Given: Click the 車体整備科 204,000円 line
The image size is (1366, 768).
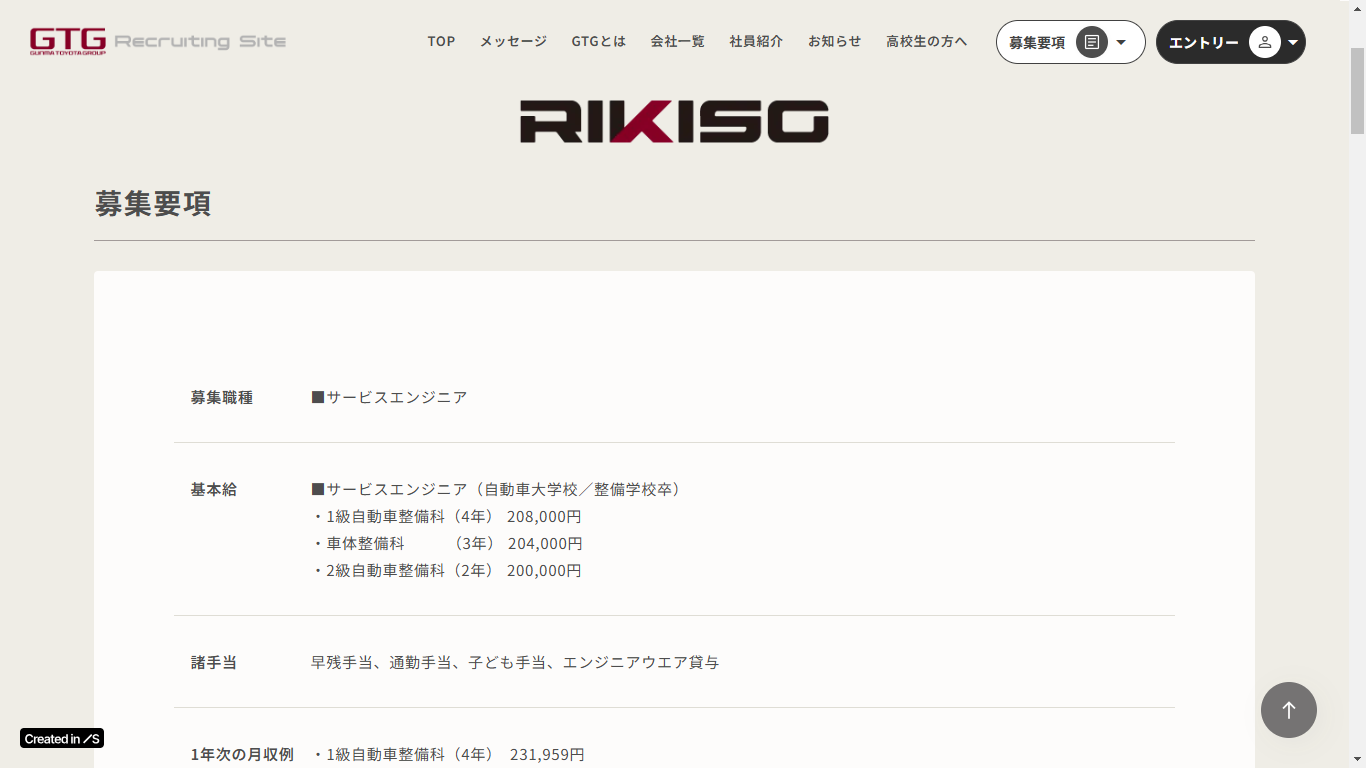Looking at the screenshot, I should click(x=447, y=543).
